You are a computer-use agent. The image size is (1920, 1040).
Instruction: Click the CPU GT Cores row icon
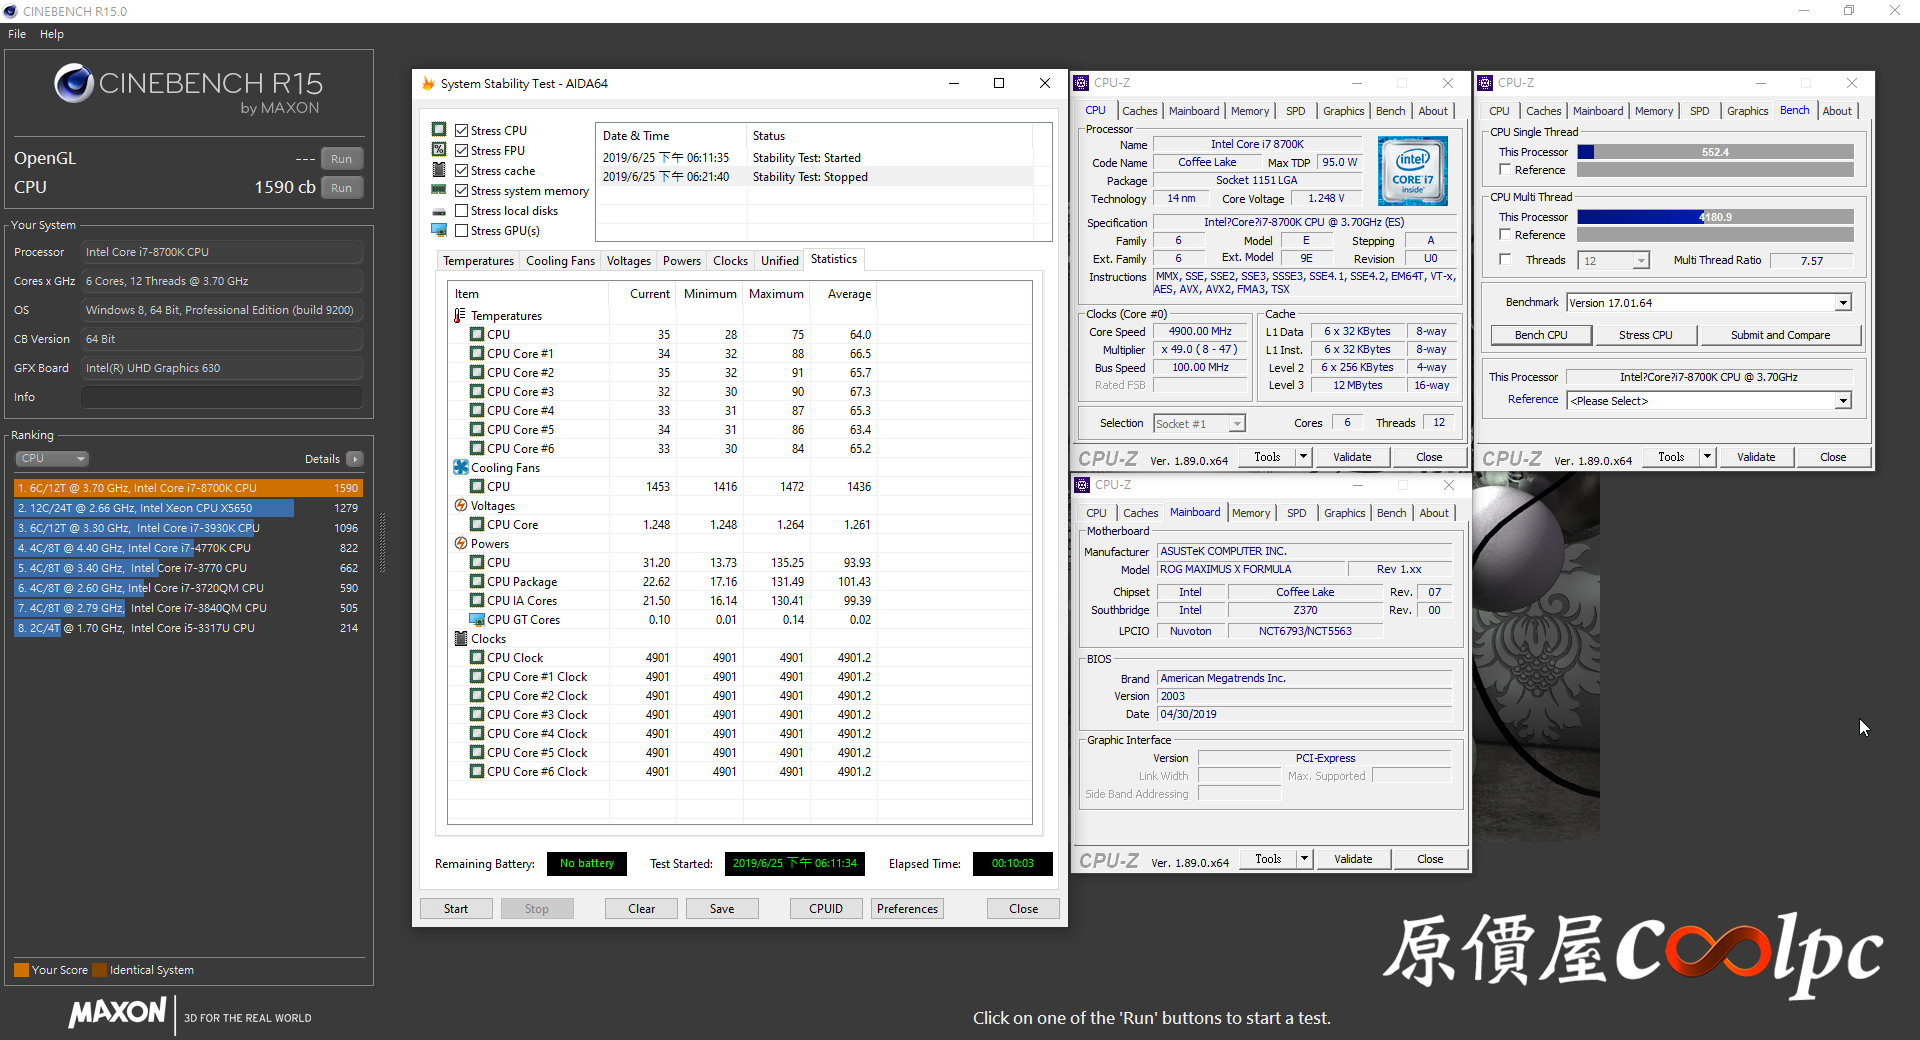[x=477, y=619]
